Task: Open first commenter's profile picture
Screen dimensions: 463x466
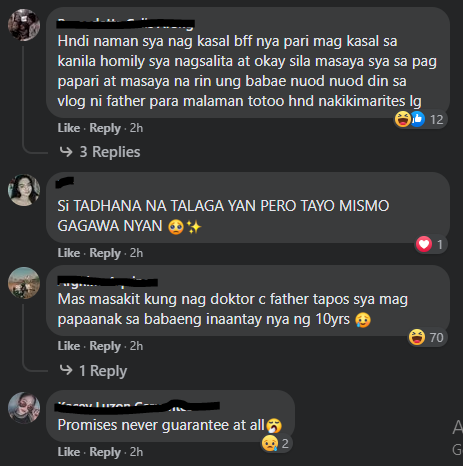Action: (24, 25)
